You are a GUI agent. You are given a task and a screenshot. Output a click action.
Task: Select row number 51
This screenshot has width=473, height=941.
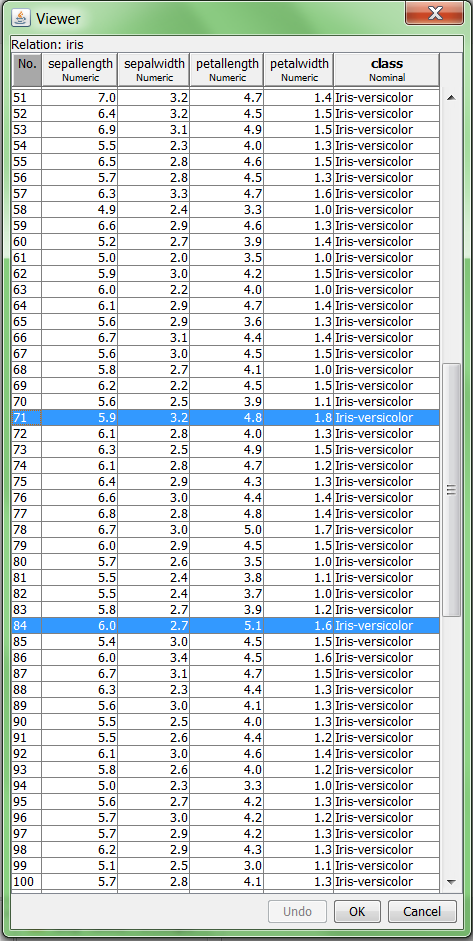pyautogui.click(x=26, y=98)
